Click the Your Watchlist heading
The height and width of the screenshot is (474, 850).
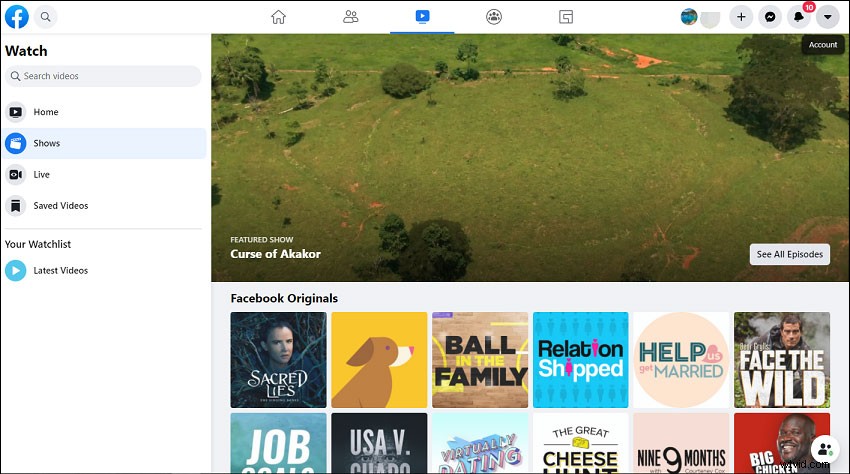click(x=38, y=245)
